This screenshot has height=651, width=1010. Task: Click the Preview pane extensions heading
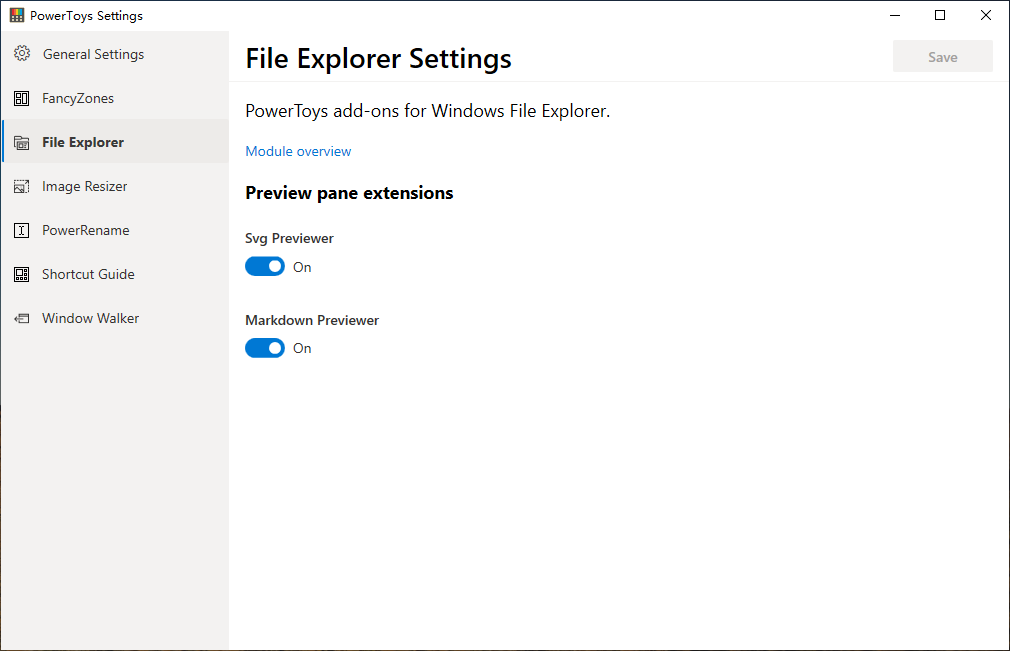pyautogui.click(x=349, y=193)
